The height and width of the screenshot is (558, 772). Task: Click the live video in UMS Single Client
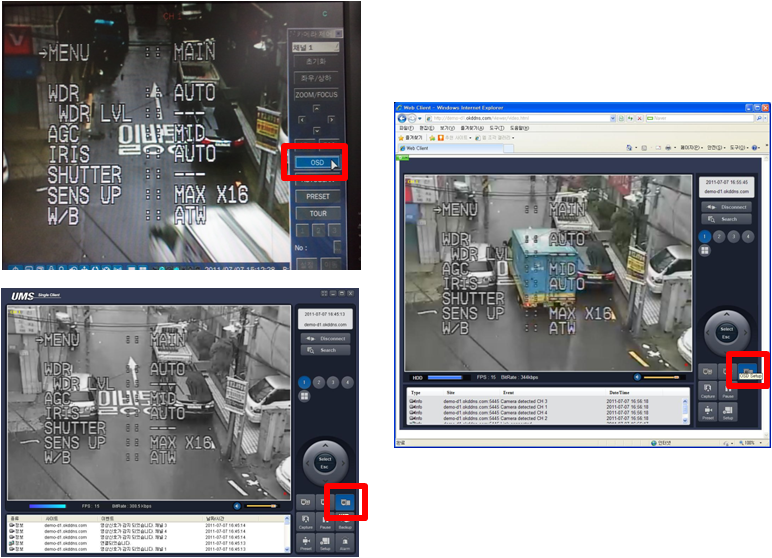pos(149,402)
